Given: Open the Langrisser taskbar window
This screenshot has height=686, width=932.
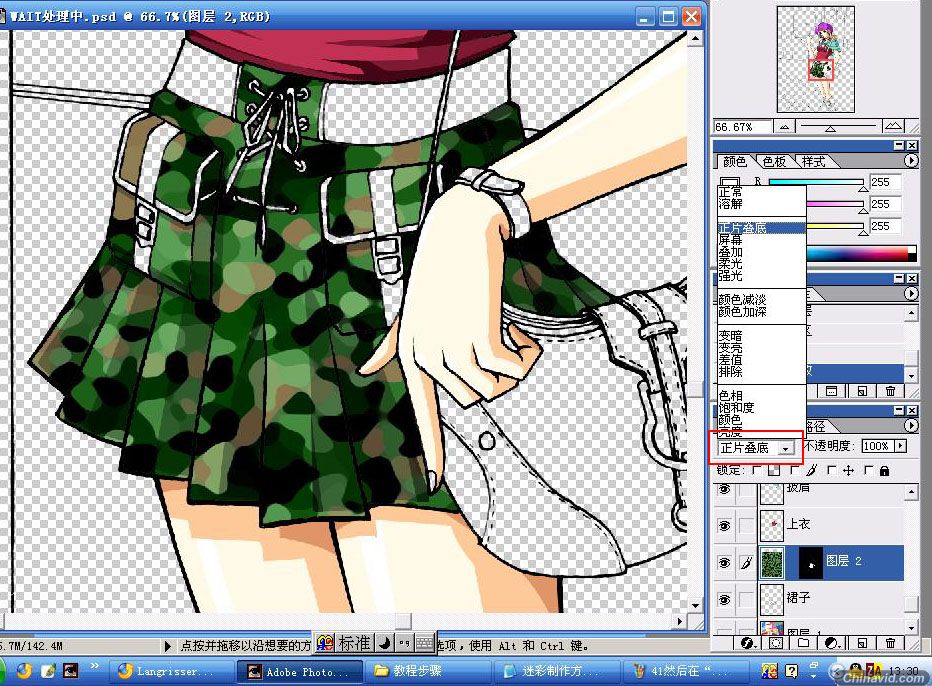Looking at the screenshot, I should (171, 672).
